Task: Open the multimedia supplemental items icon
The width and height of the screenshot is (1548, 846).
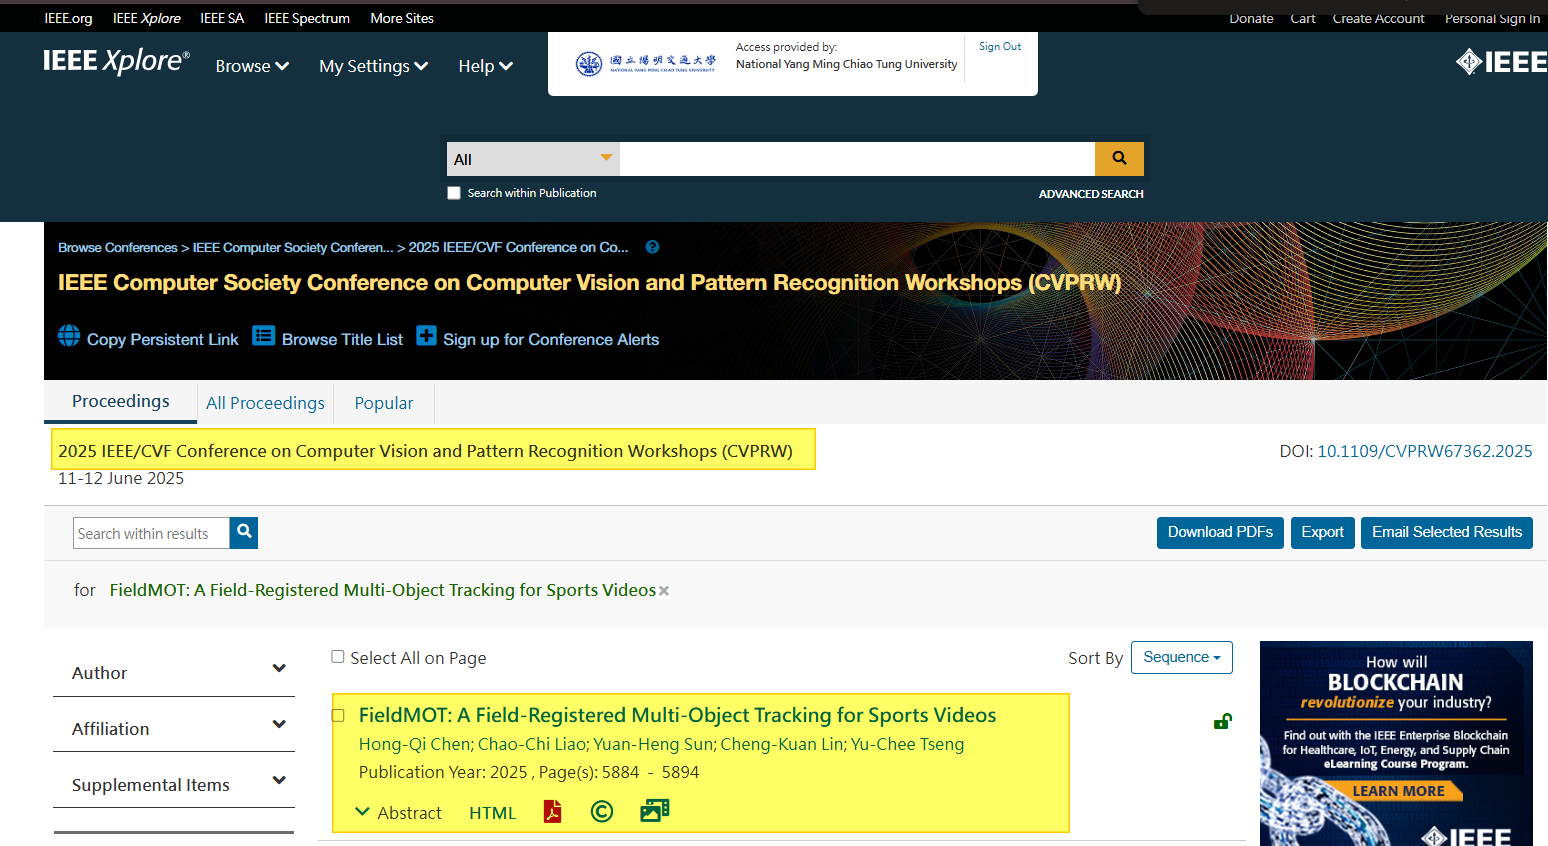Action: point(654,811)
